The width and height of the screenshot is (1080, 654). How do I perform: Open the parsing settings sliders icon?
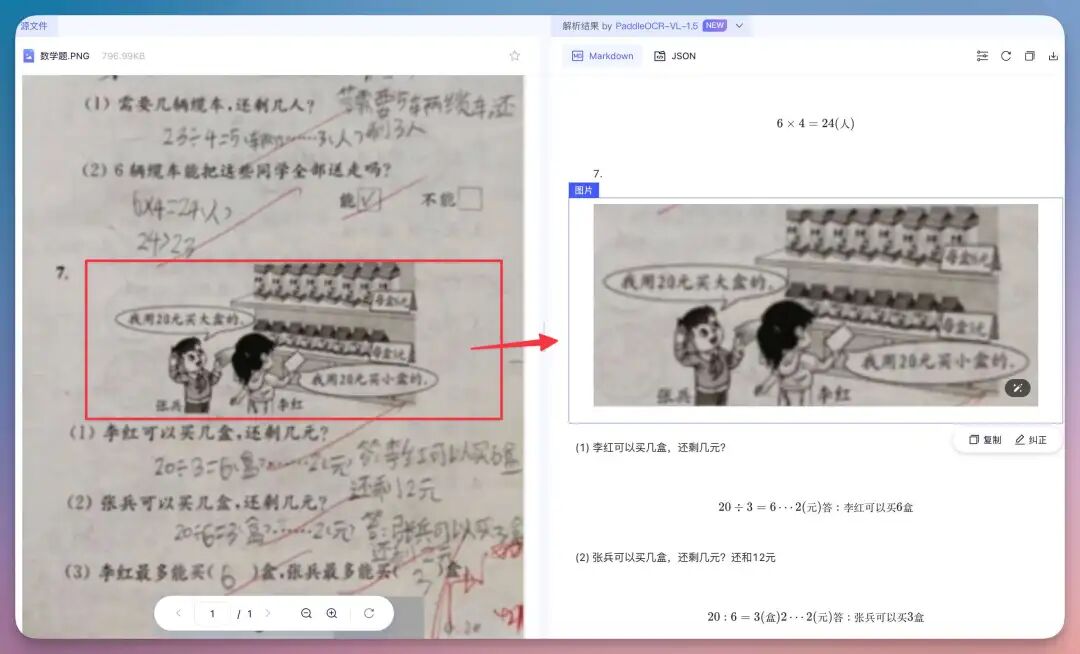click(x=982, y=57)
